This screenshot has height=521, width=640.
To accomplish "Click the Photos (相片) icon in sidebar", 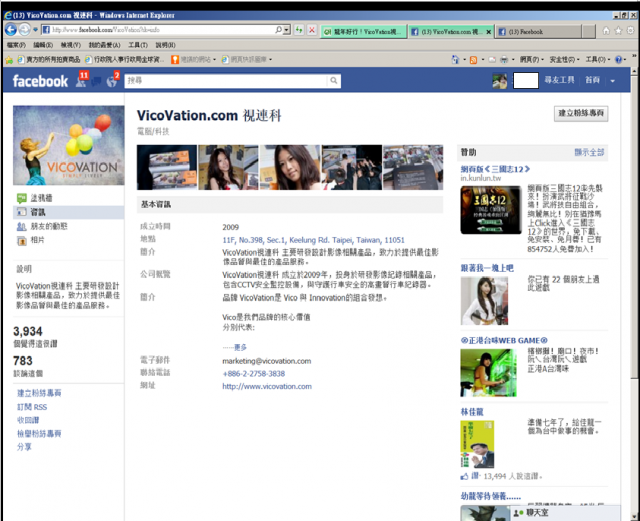I will (22, 240).
